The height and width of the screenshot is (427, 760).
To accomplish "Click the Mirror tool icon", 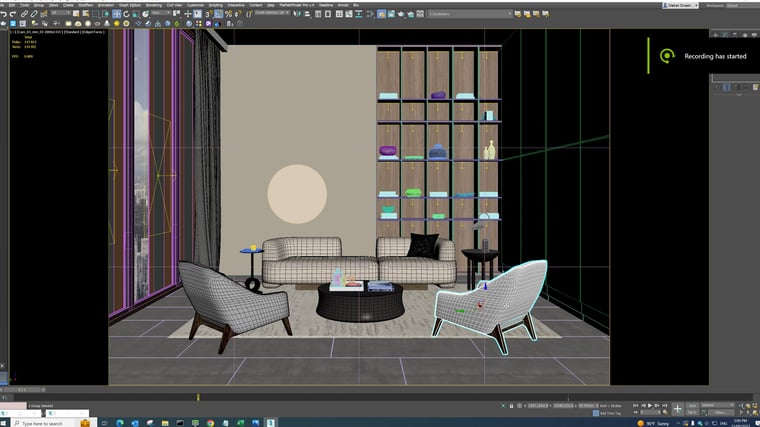I will 297,14.
